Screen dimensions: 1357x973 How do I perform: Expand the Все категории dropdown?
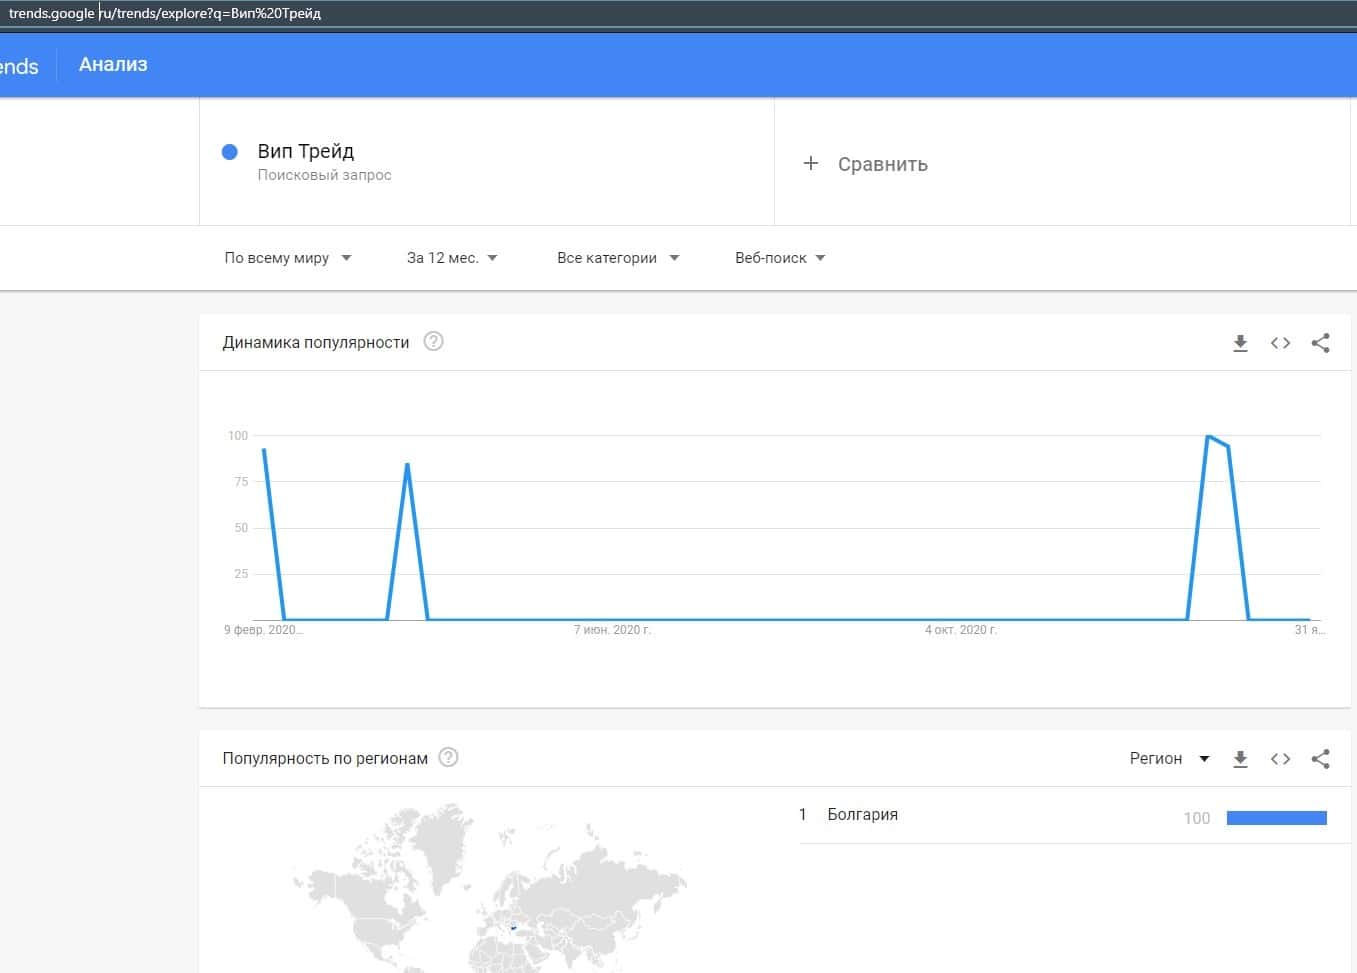click(x=618, y=258)
